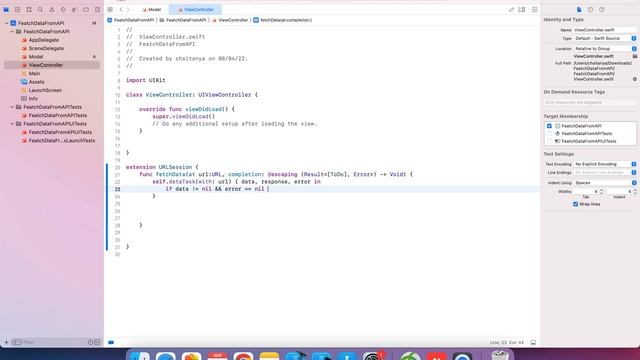
Task: Open the Debug navigator
Action: point(74,9)
